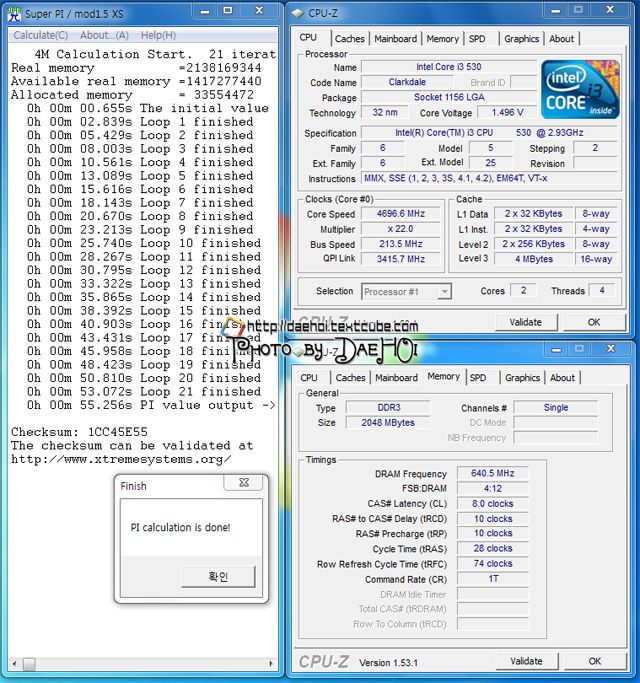Maximize the Super PI window
This screenshot has height=683, width=640.
[x=228, y=11]
